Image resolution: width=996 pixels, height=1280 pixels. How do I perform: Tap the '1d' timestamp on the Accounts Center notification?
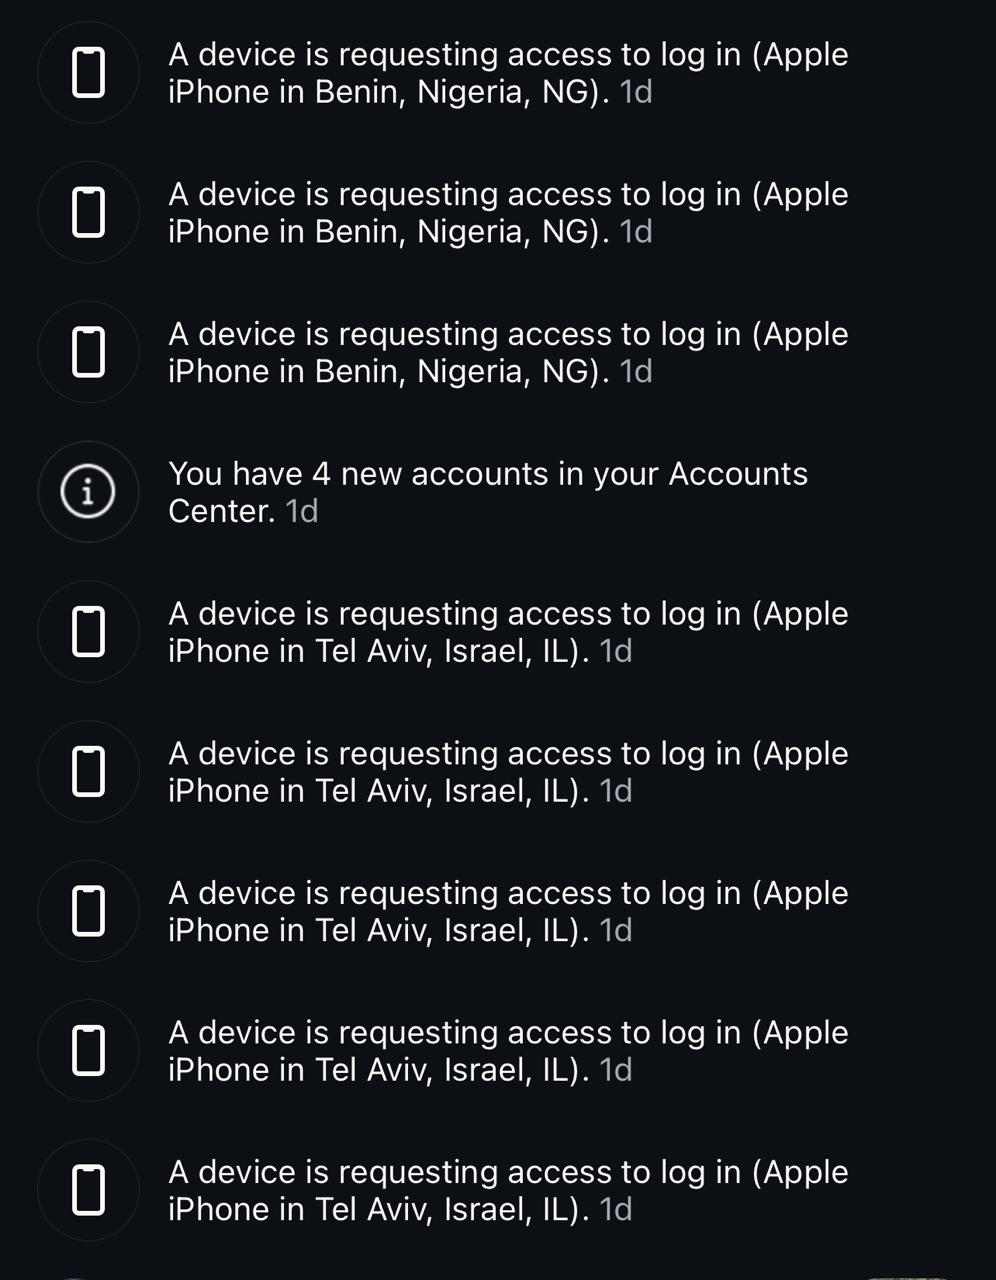point(301,512)
